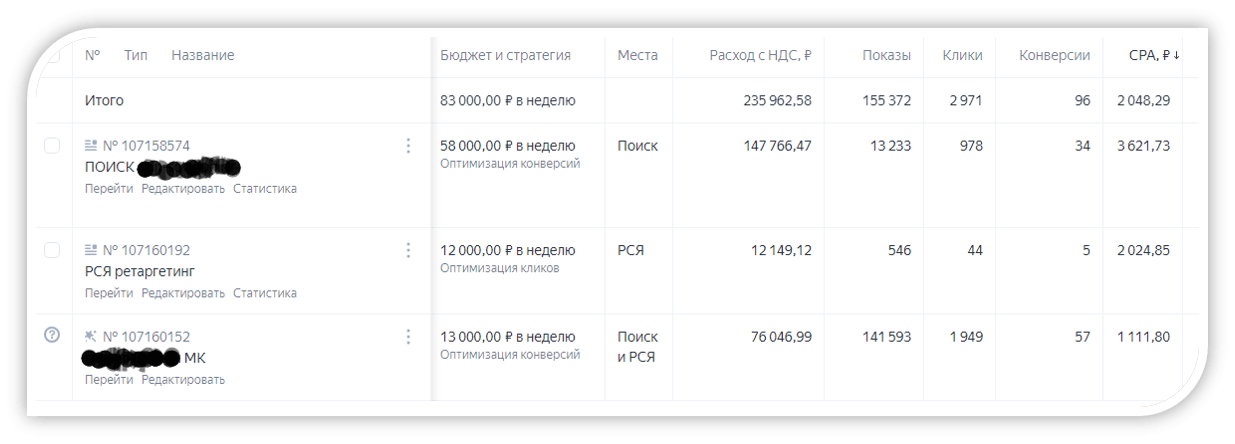Sort by Расход с НДС column header

click(x=759, y=56)
